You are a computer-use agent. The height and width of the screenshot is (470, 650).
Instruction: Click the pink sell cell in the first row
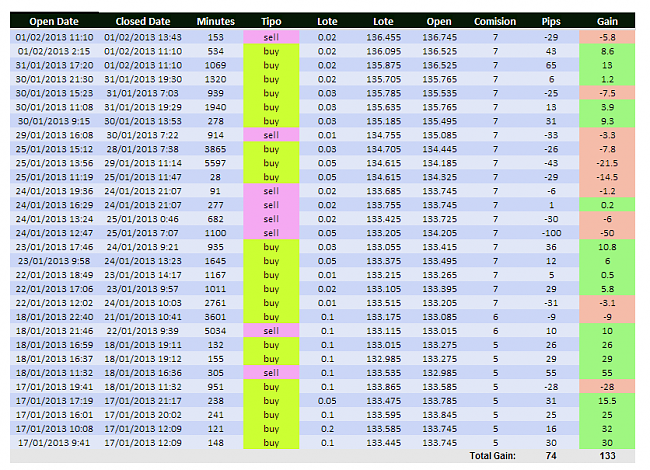[271, 36]
